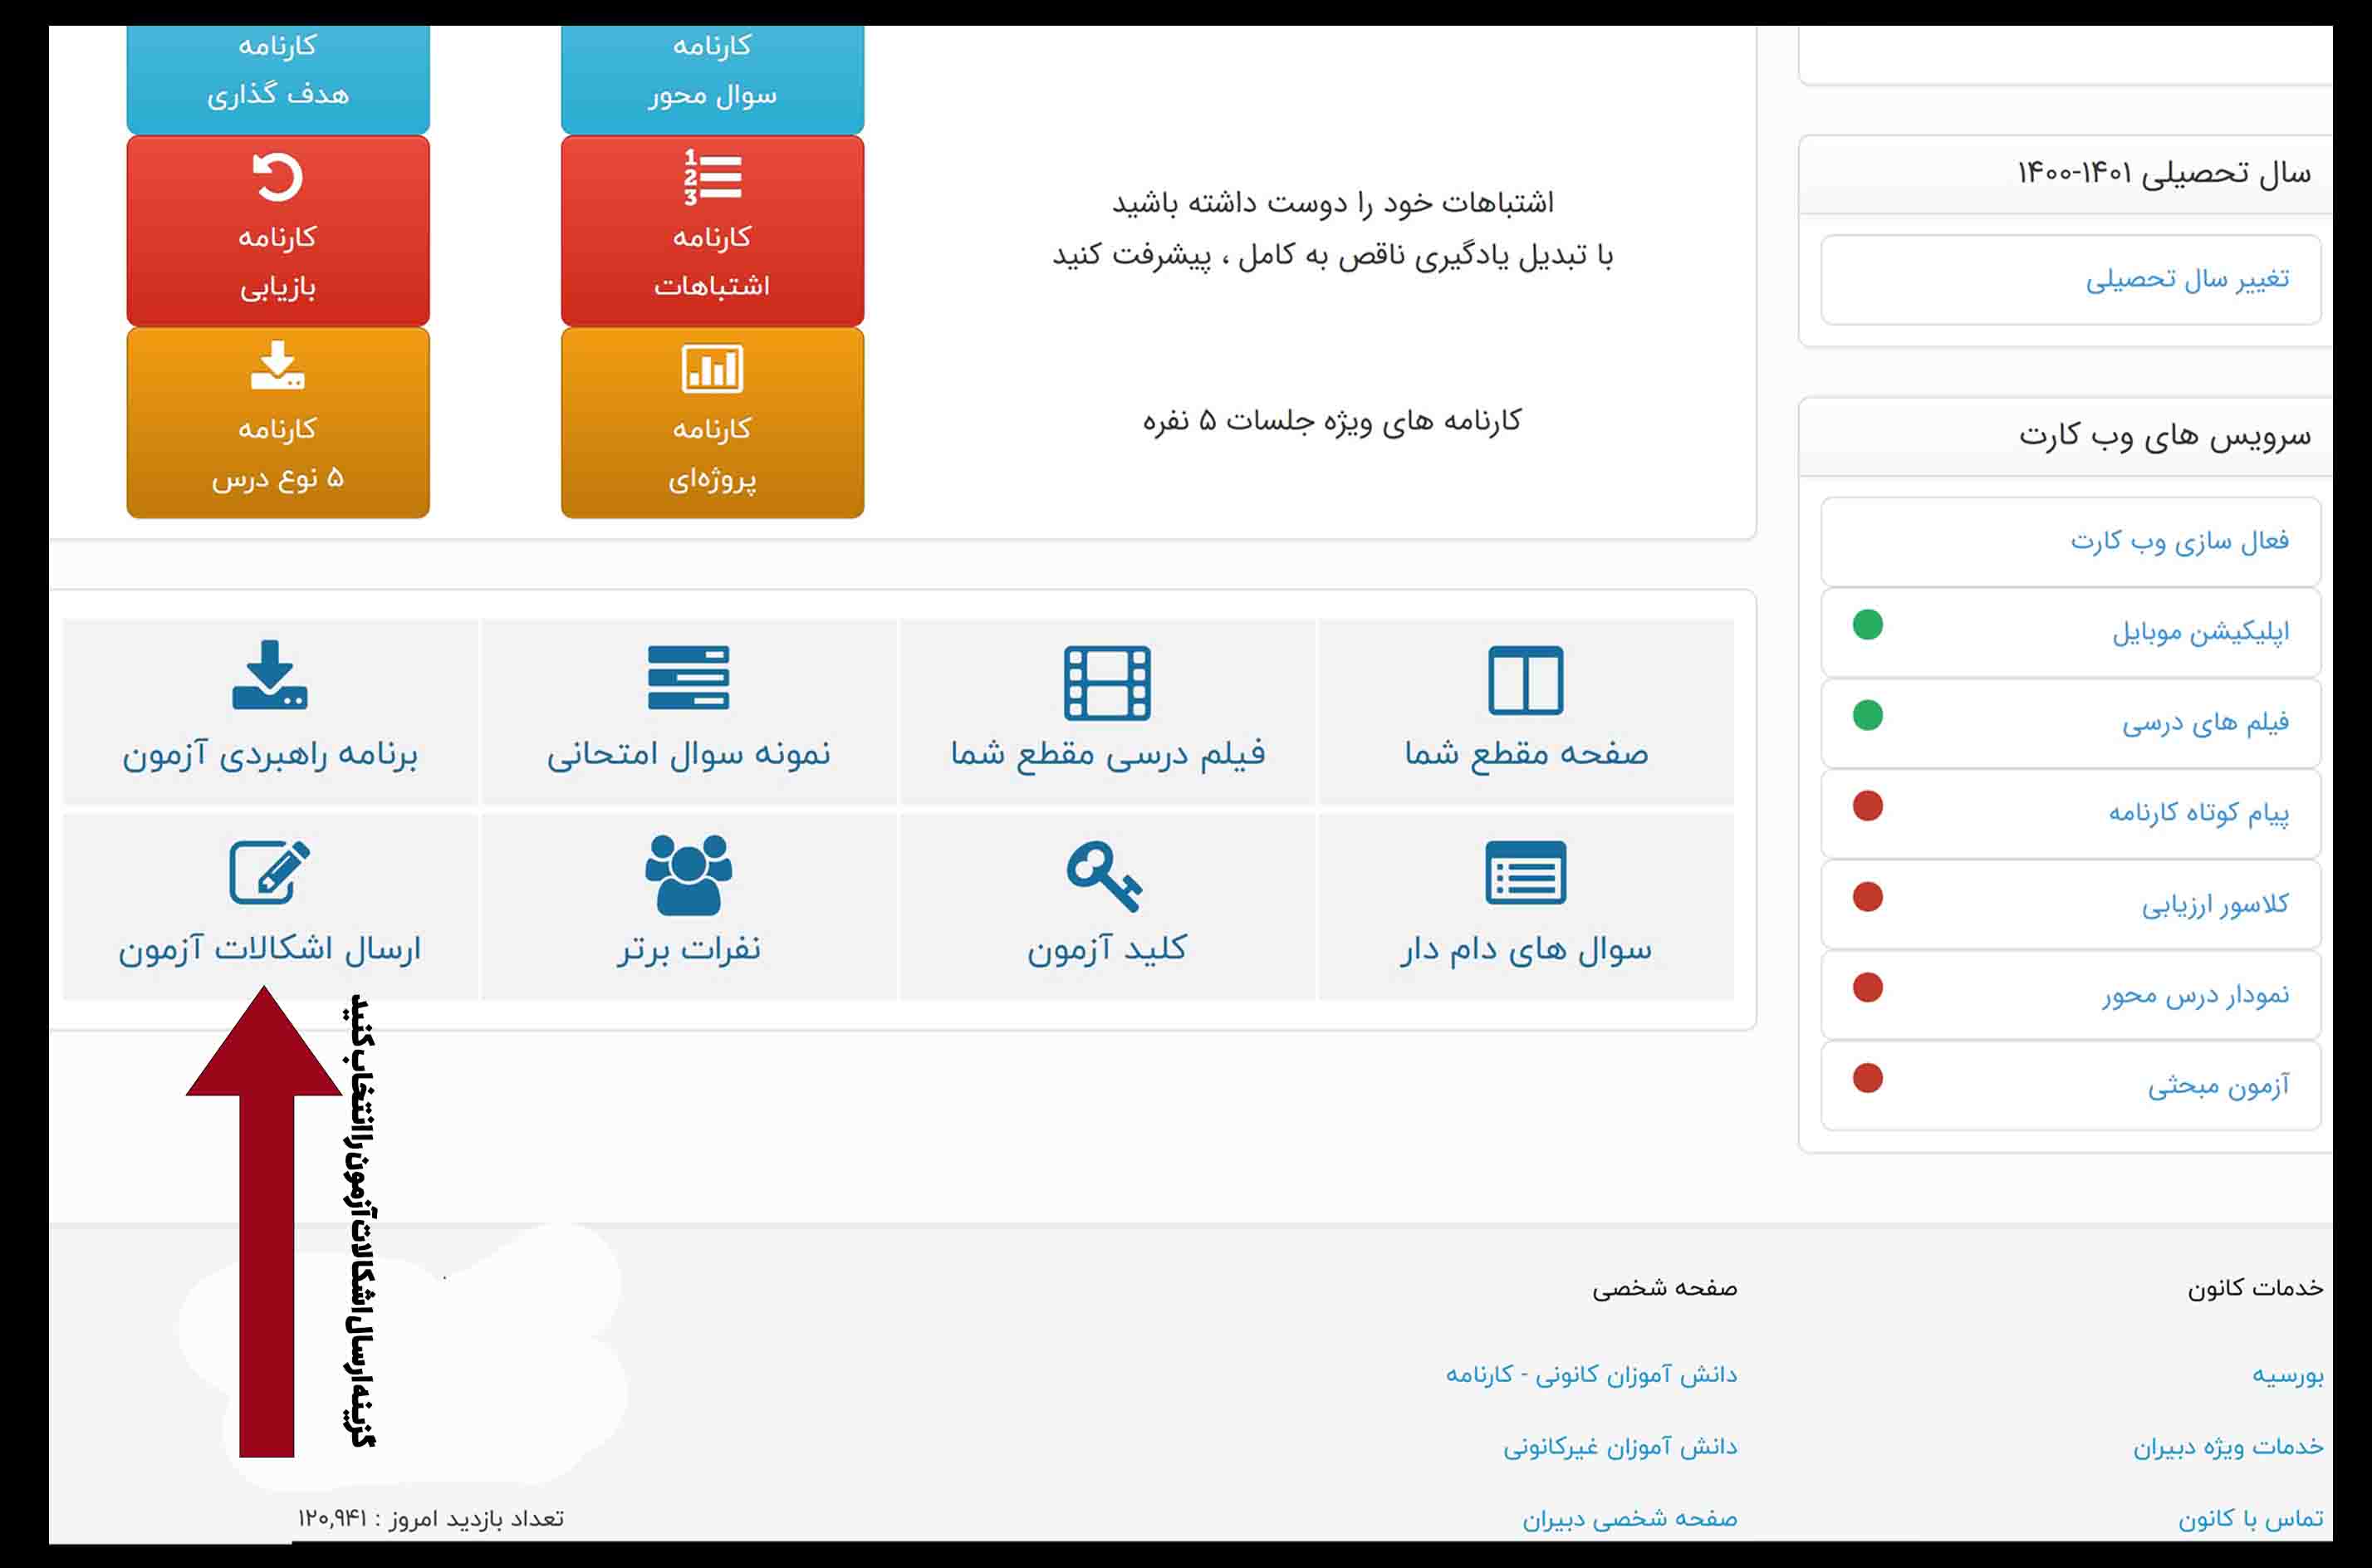The height and width of the screenshot is (1568, 2372).
Task: Click the people group icon for نفرات برتر
Action: tap(688, 874)
